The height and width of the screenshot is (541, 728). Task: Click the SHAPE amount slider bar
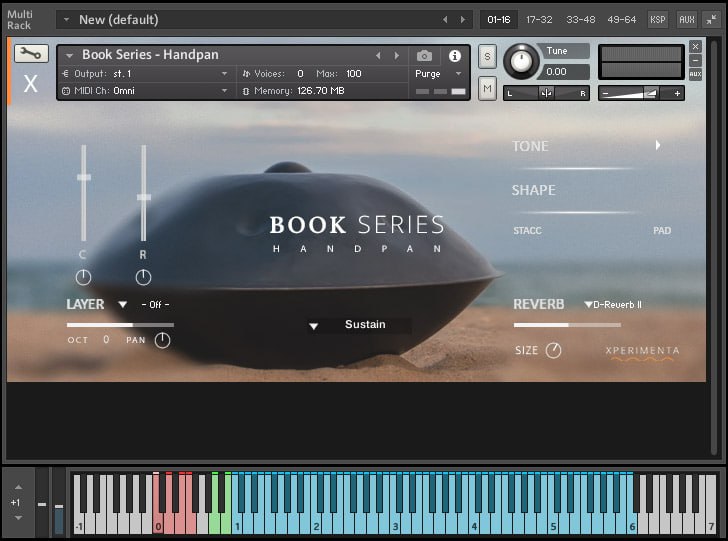[x=577, y=213]
